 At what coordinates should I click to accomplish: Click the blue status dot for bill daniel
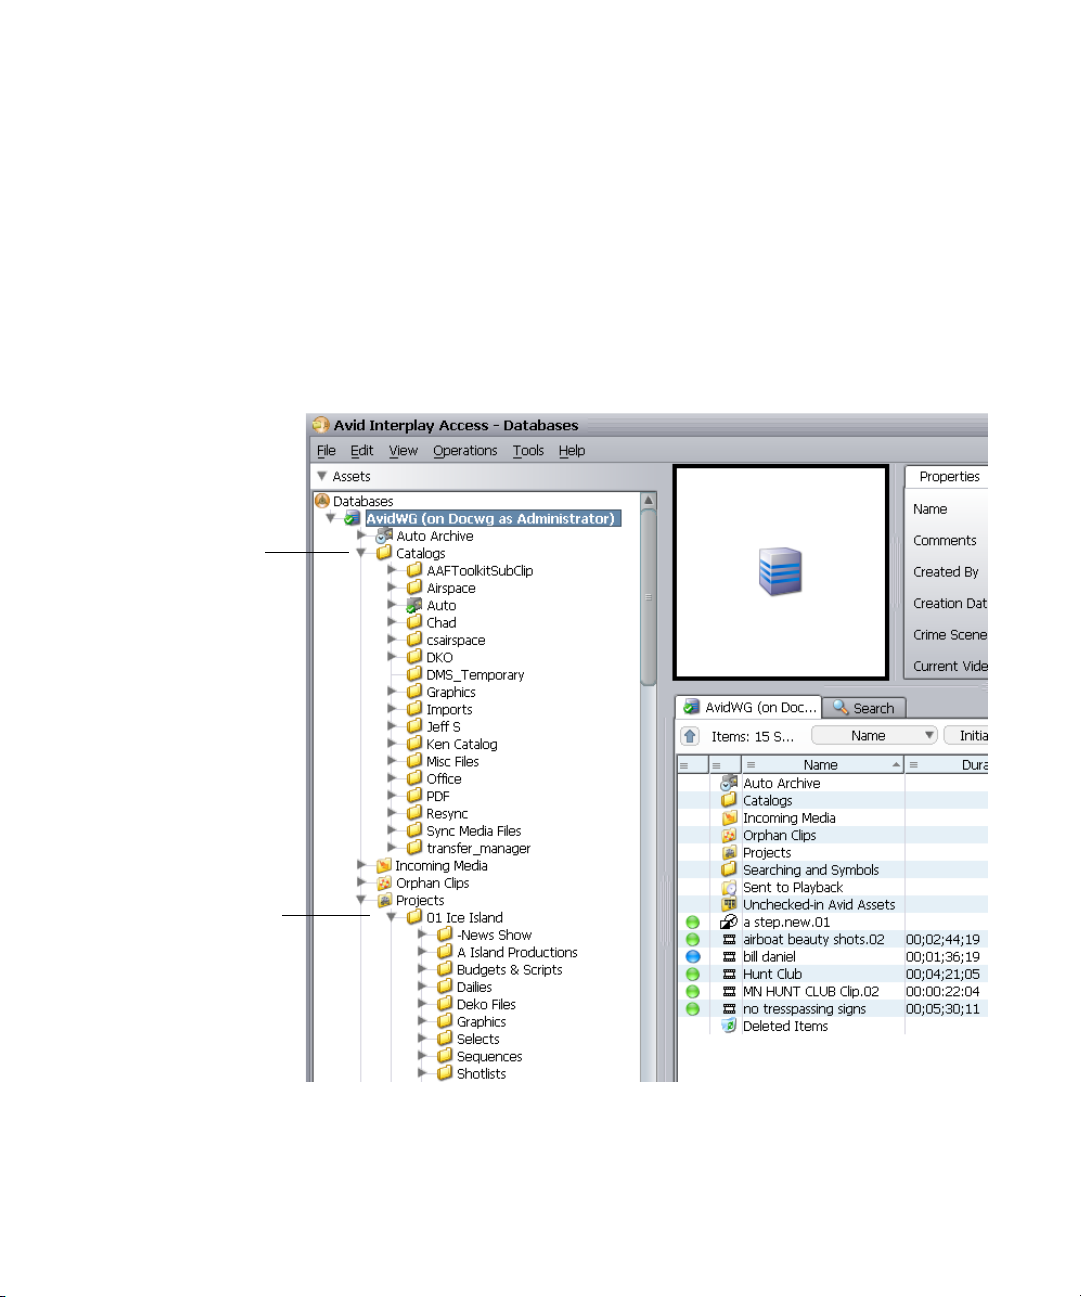692,957
